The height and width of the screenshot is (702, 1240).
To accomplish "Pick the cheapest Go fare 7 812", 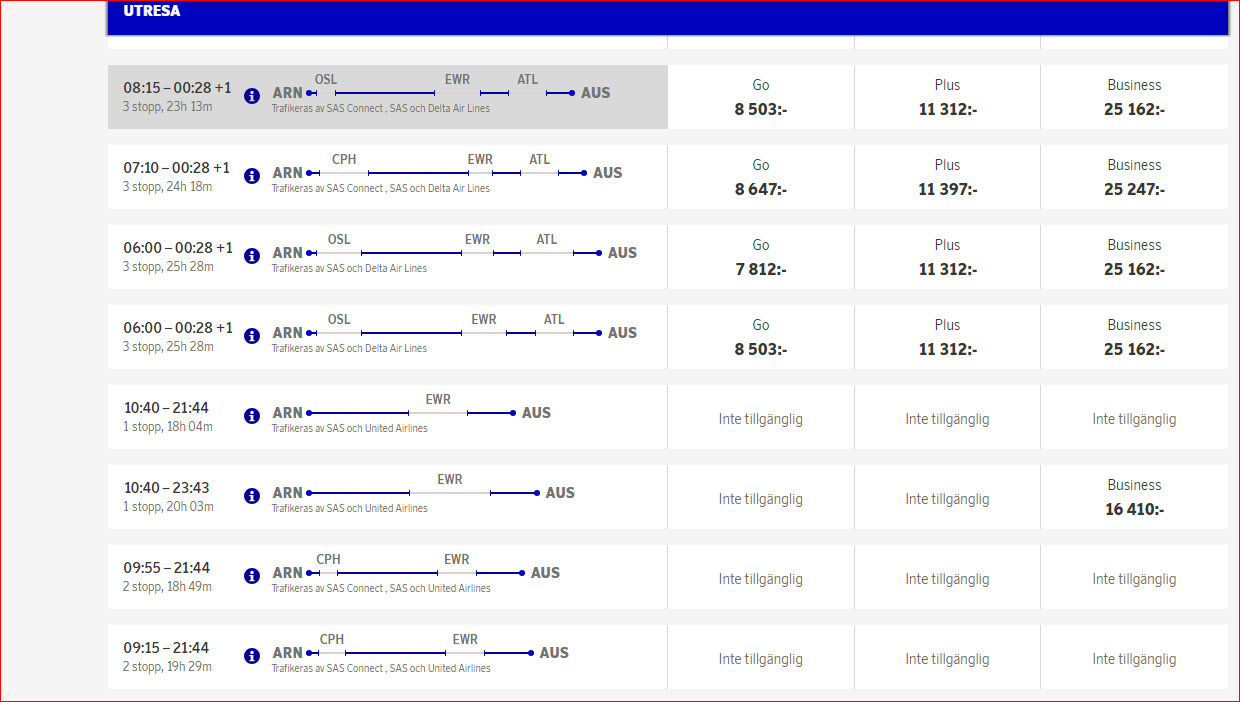I will point(761,258).
